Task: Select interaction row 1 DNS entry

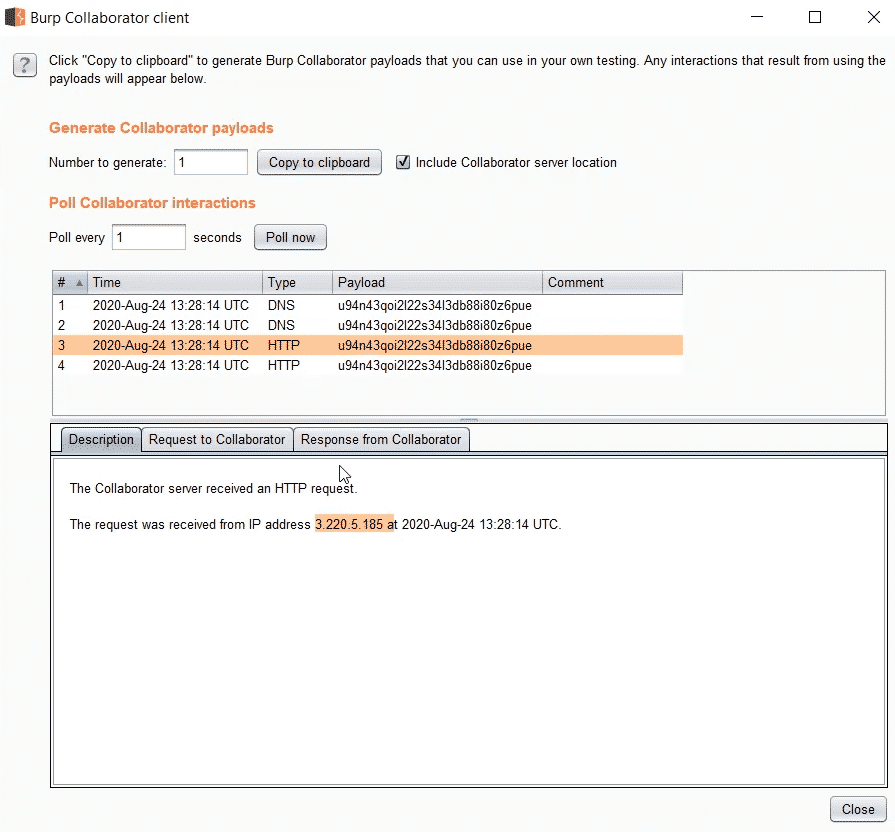Action: pyautogui.click(x=368, y=305)
